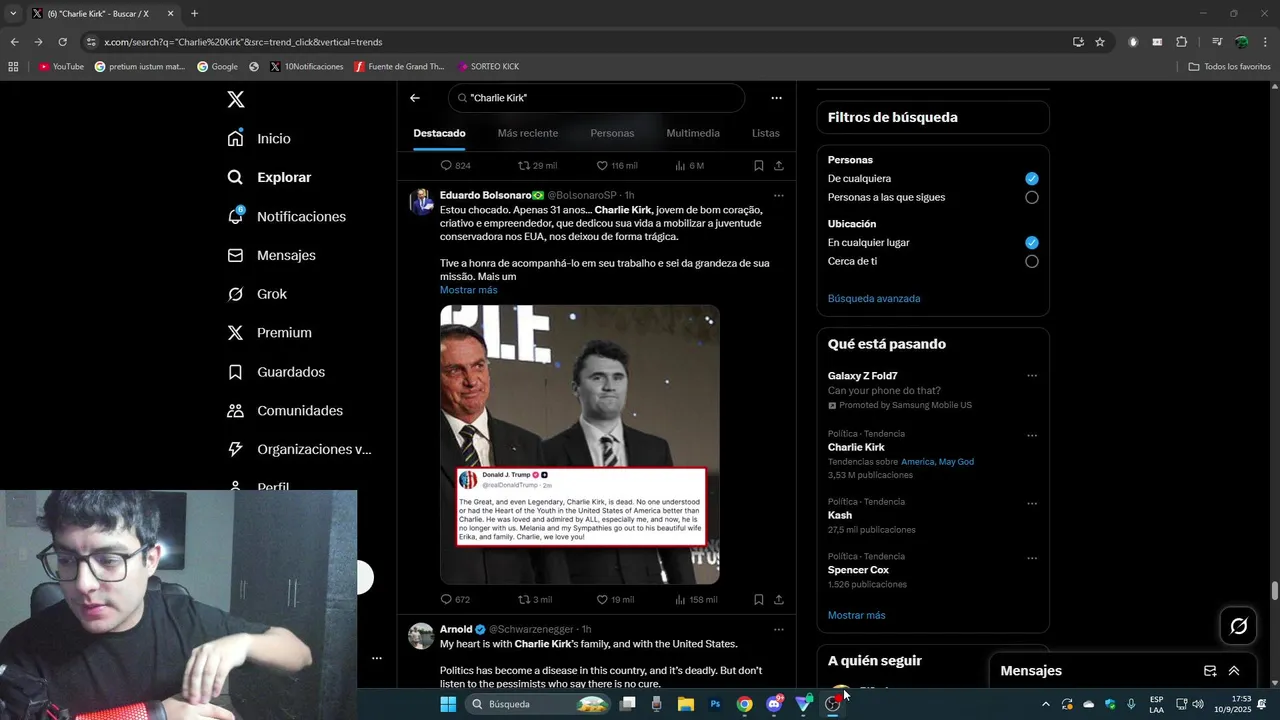
Task: Open Premium in sidebar
Action: tap(269, 333)
